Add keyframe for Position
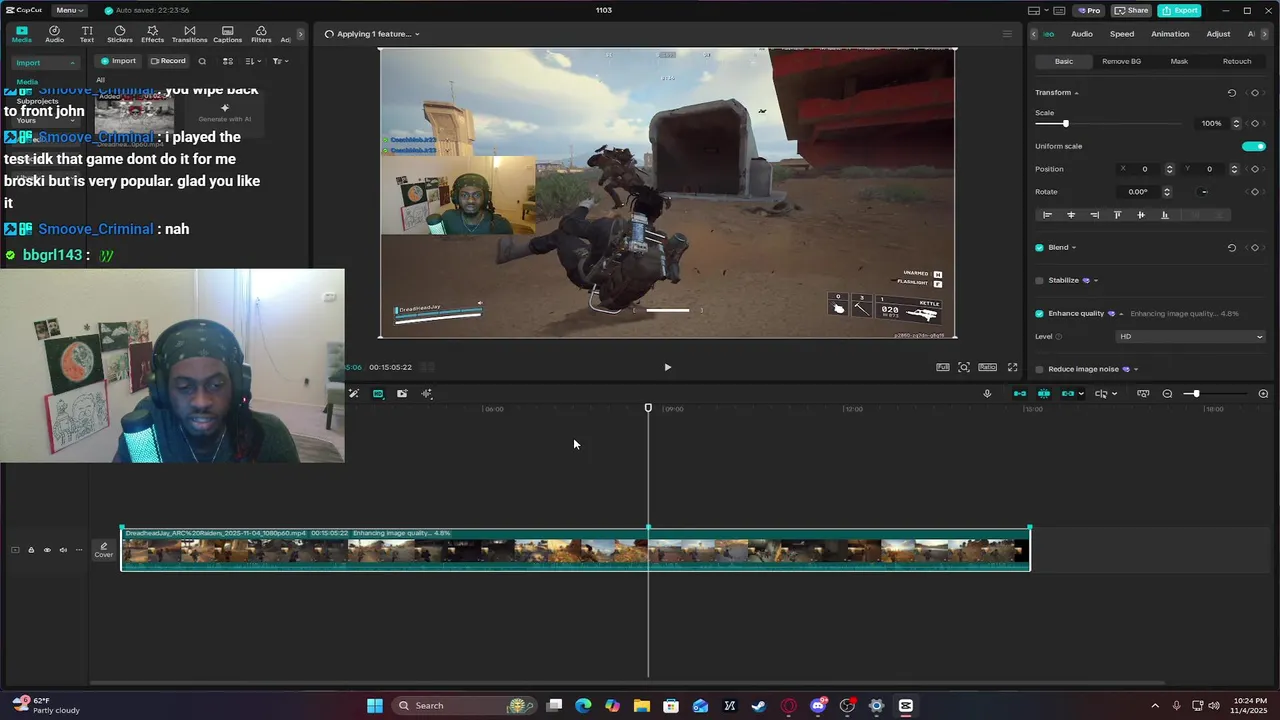Screen dimensions: 1280x720 pyautogui.click(x=1255, y=169)
